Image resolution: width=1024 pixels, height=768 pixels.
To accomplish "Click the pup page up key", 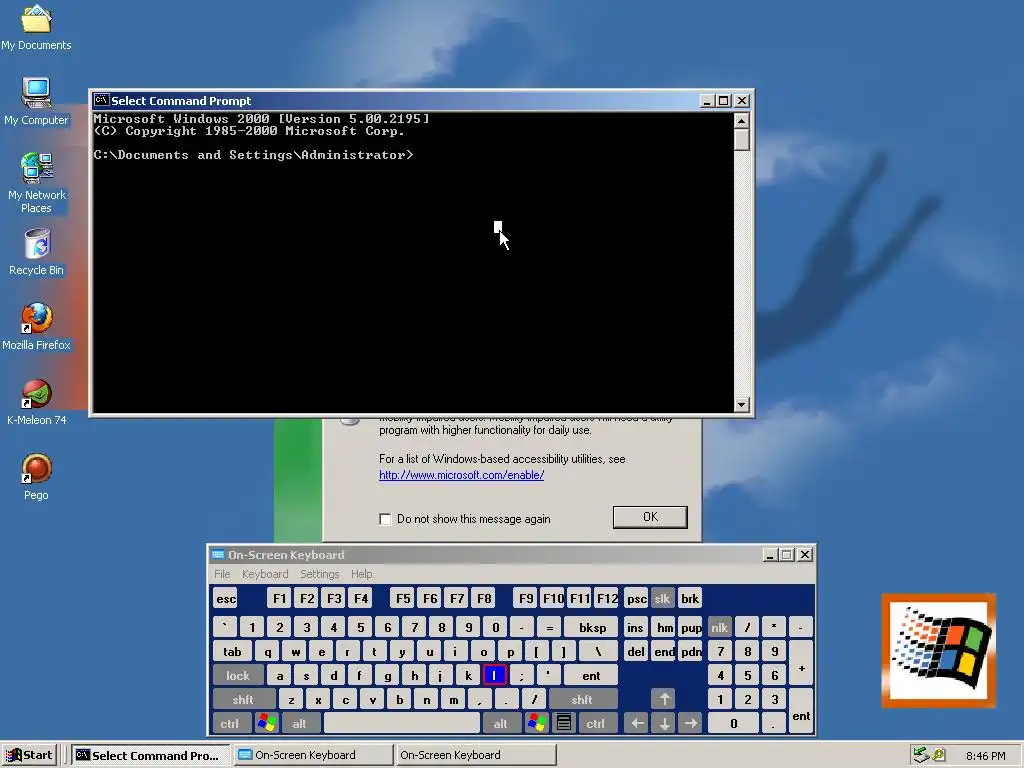I will click(x=691, y=627).
